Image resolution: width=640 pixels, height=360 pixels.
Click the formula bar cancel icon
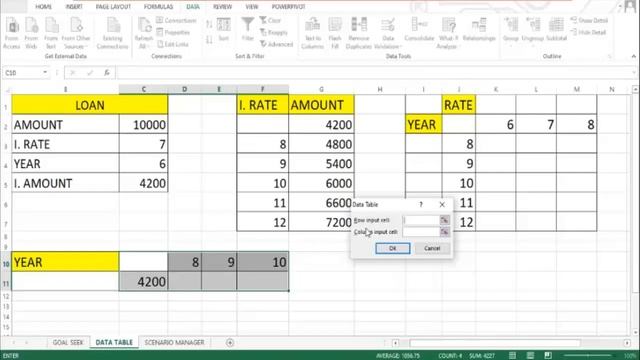click(x=73, y=73)
